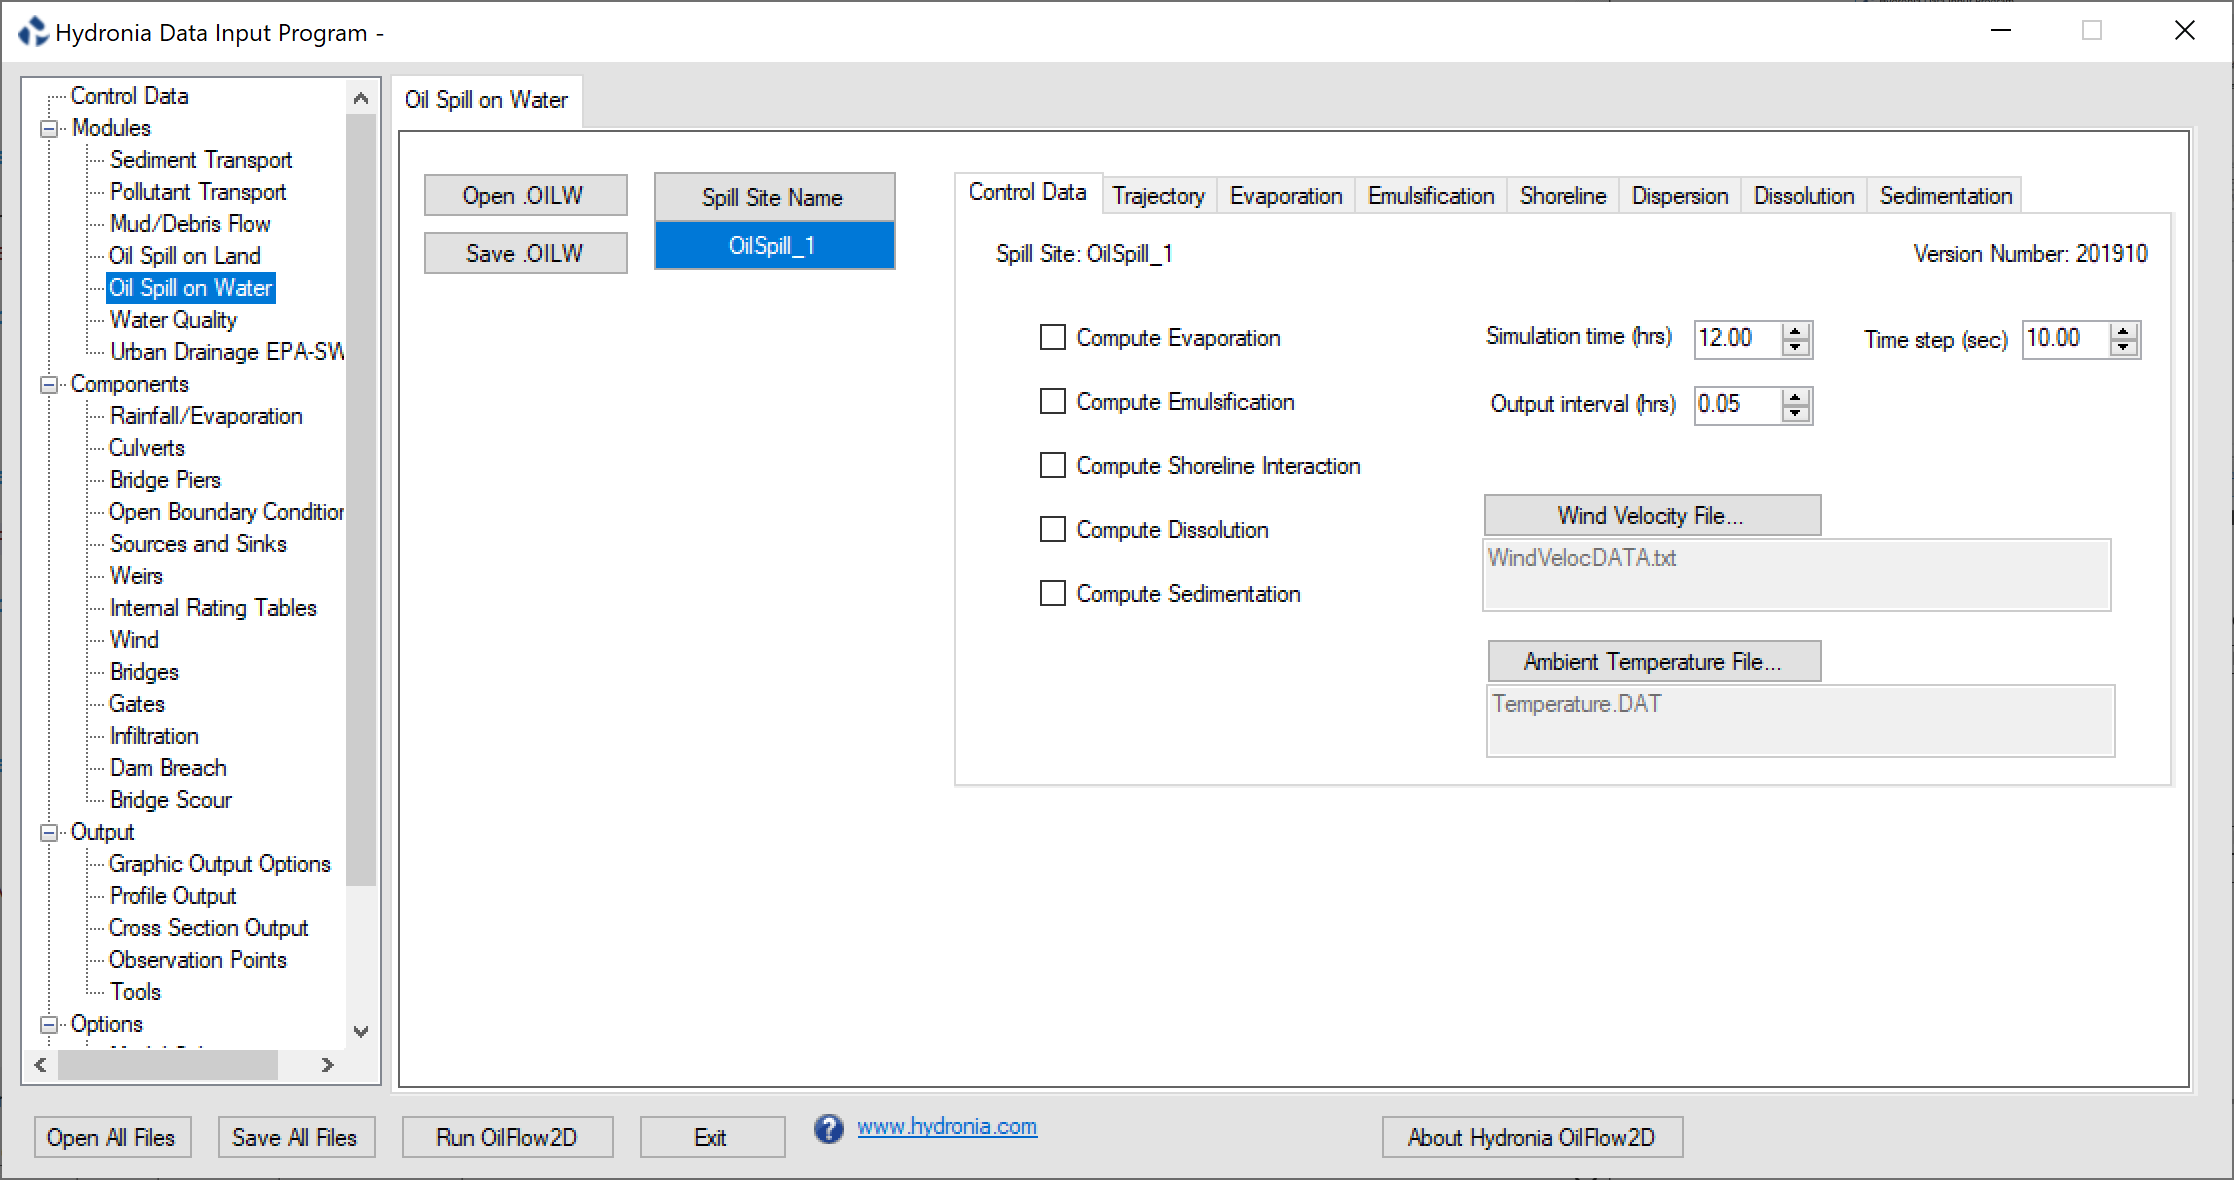Click the WindVelocDATA.txt file path box

coord(1796,575)
